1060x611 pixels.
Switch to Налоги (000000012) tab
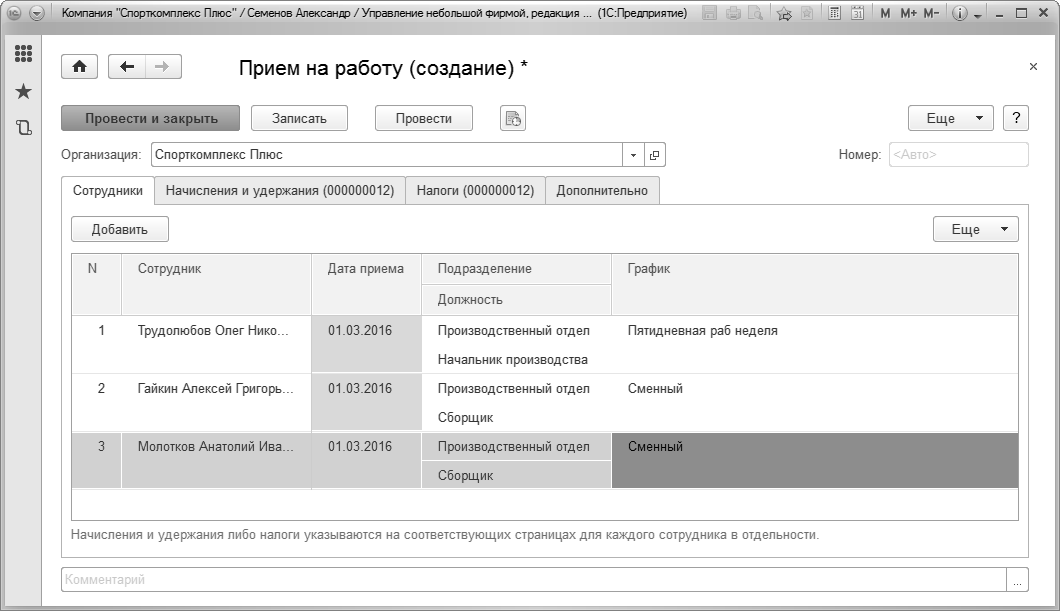pos(475,191)
